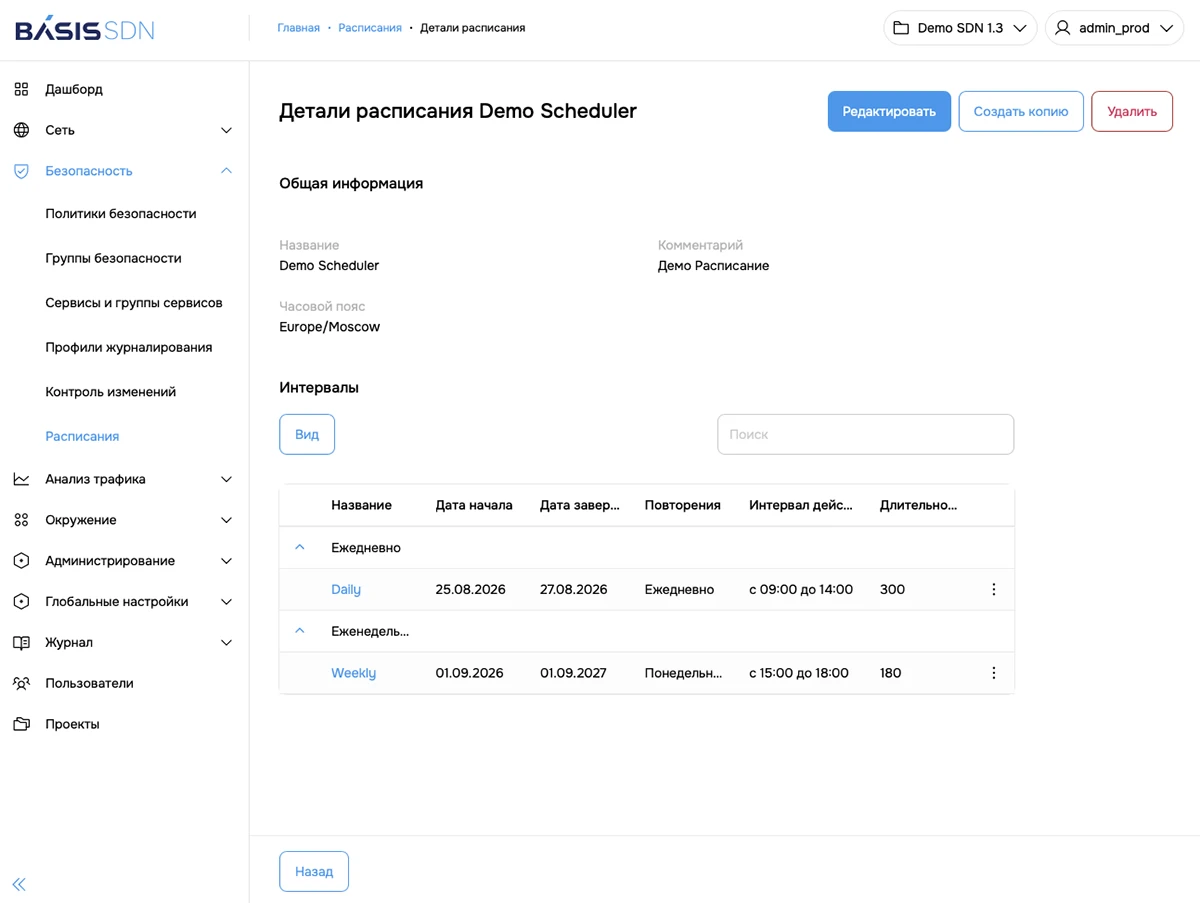Click the Basis SDN logo
Image resolution: width=1200 pixels, height=903 pixels.
[x=85, y=28]
